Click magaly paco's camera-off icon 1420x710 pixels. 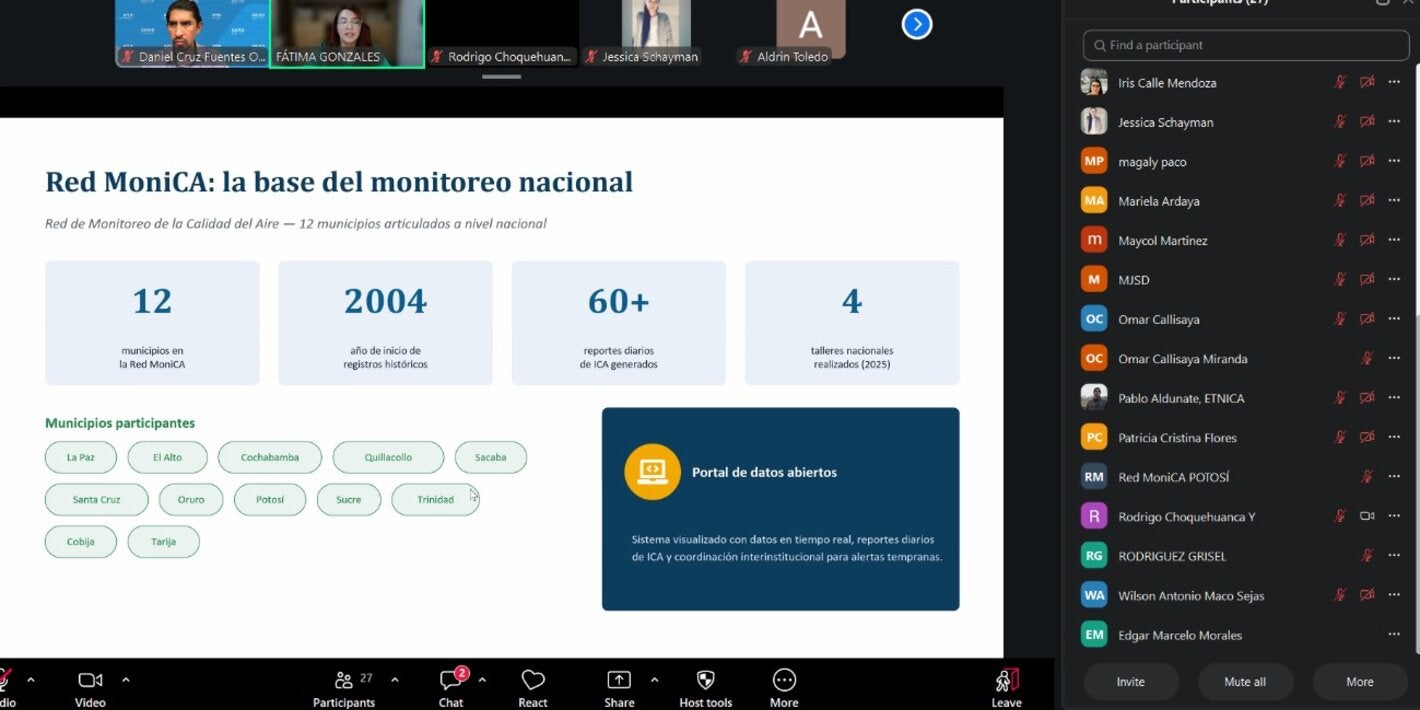click(x=1367, y=161)
